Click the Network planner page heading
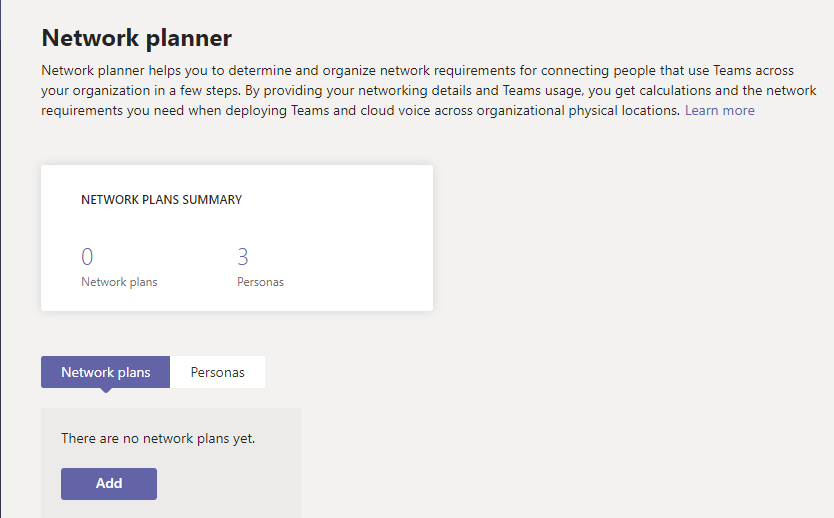 click(x=136, y=39)
